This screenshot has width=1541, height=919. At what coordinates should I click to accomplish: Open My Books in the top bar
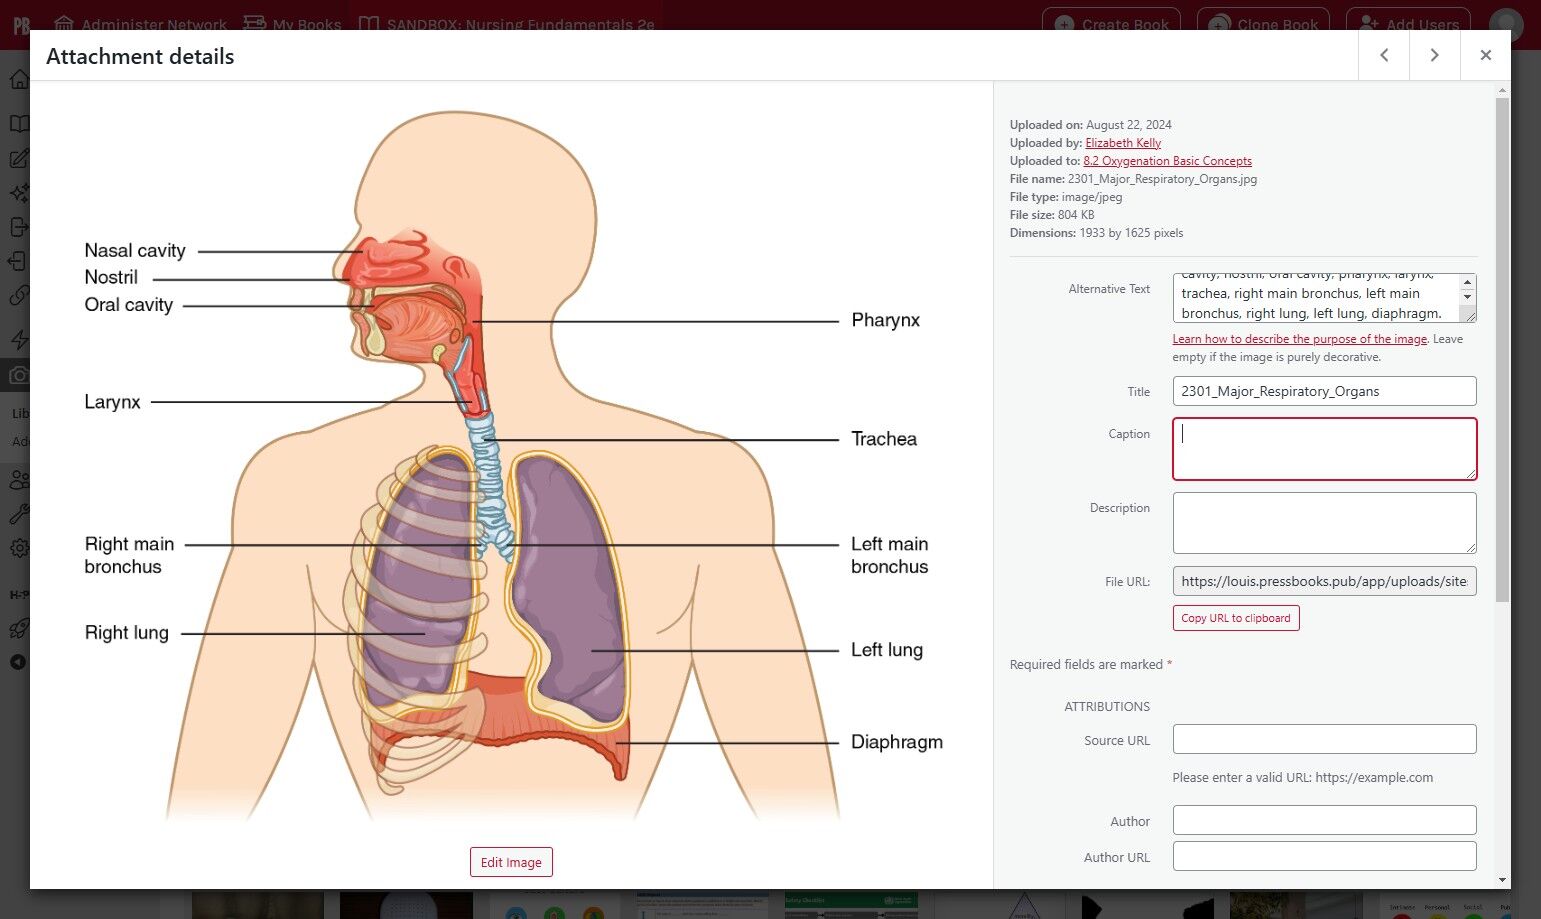292,24
